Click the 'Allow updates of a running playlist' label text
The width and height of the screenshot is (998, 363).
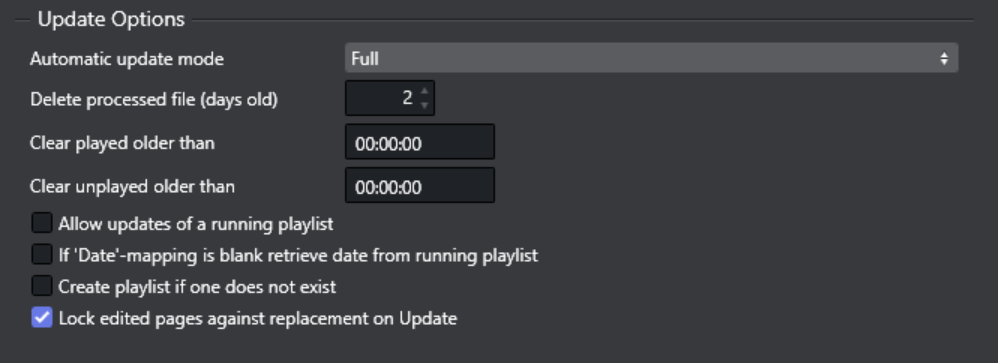(x=196, y=224)
